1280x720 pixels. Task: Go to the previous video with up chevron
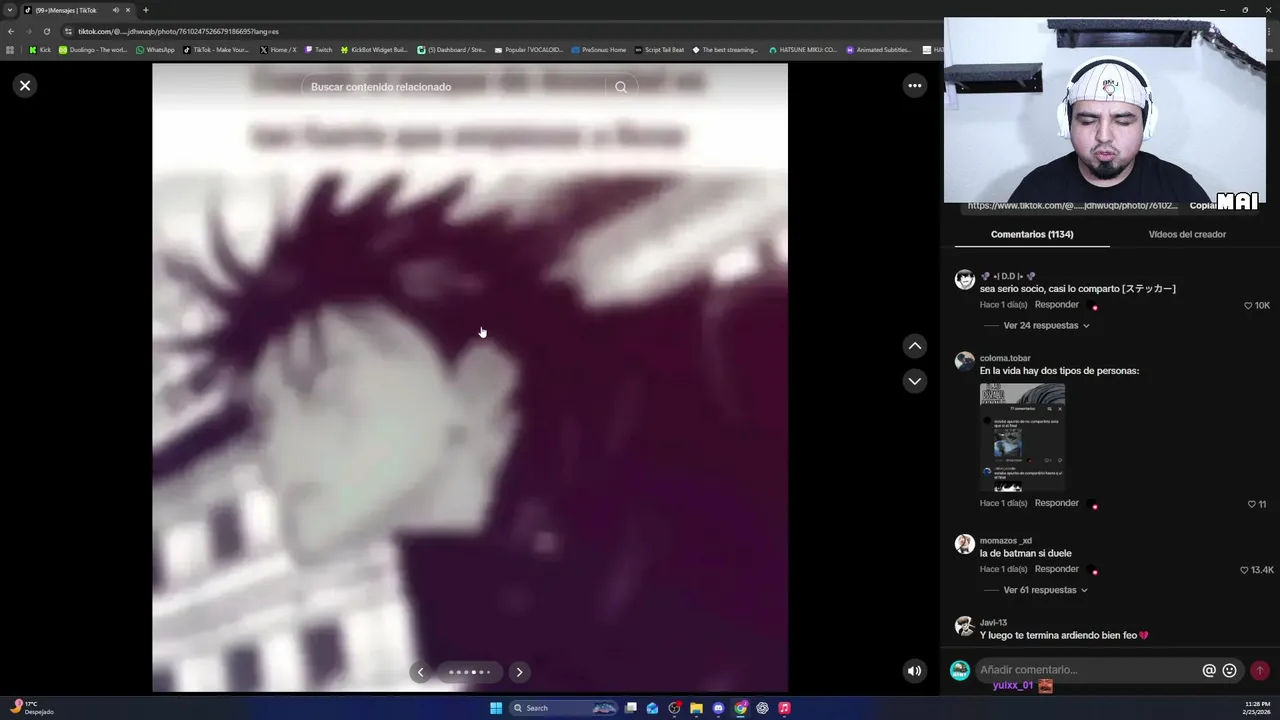(x=914, y=346)
